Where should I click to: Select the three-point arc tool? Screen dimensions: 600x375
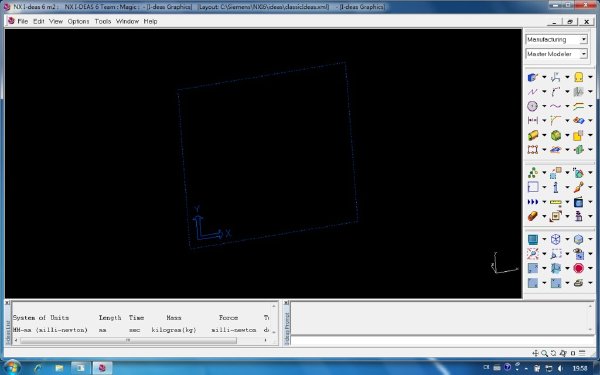pyautogui.click(x=556, y=92)
